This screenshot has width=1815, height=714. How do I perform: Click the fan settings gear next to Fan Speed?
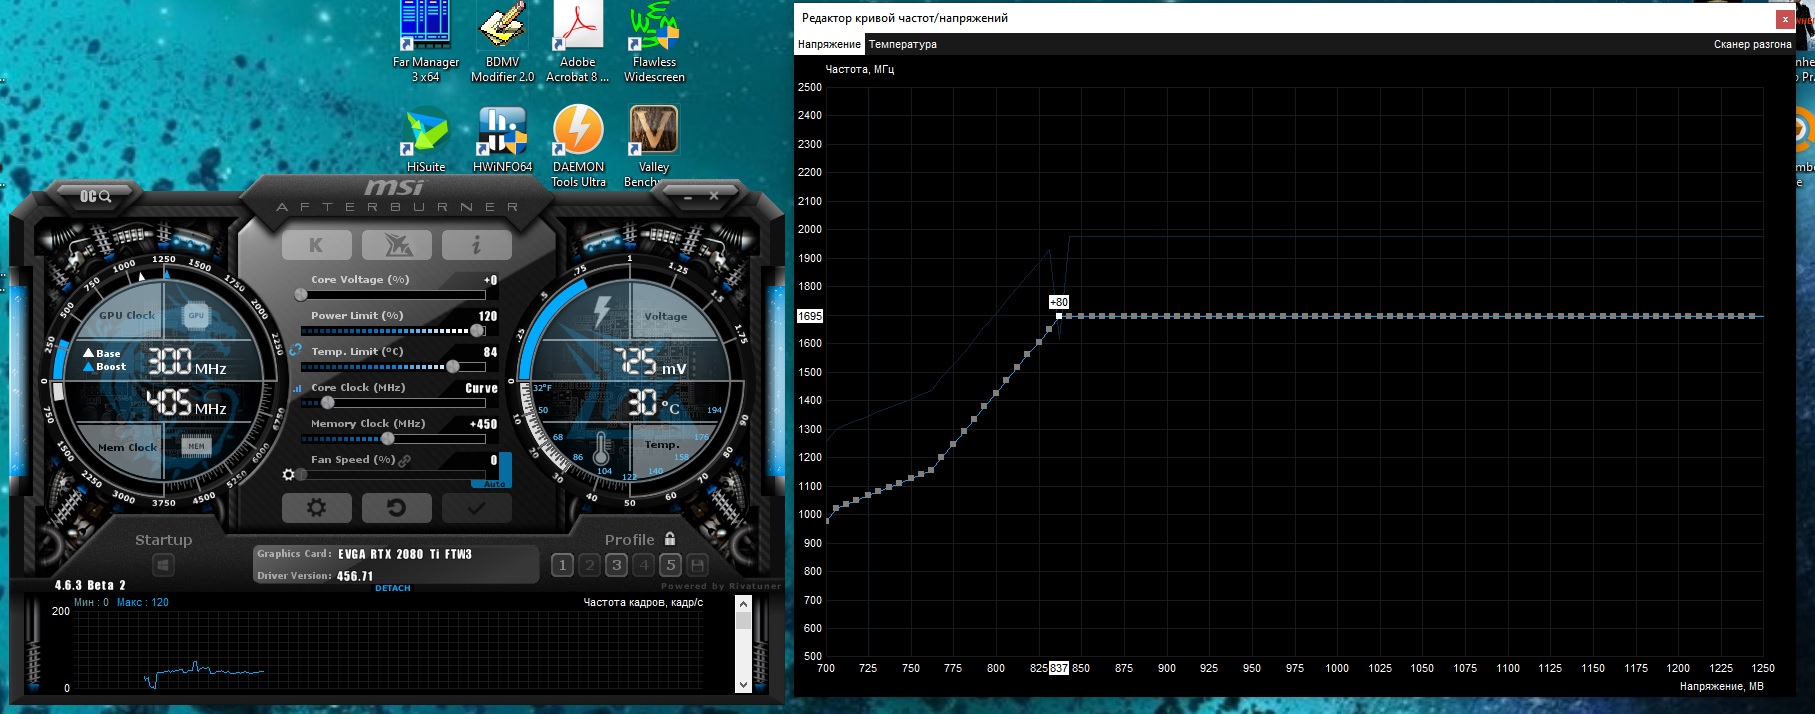[289, 474]
